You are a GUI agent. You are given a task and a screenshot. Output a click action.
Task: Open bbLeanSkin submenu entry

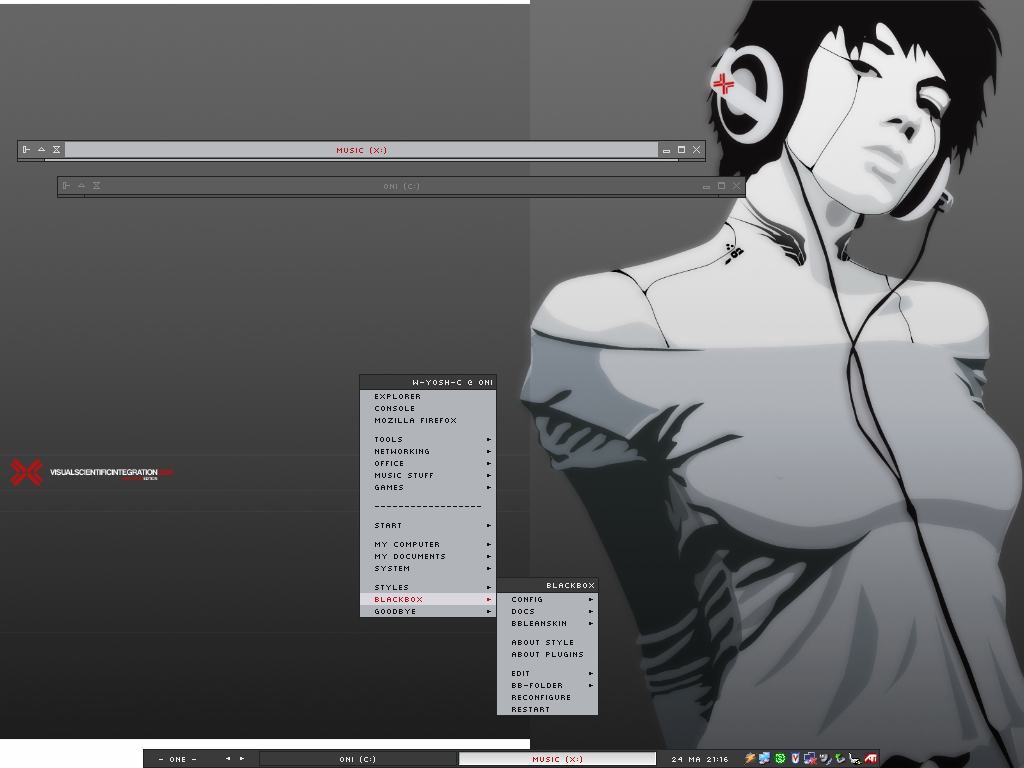[x=547, y=624]
